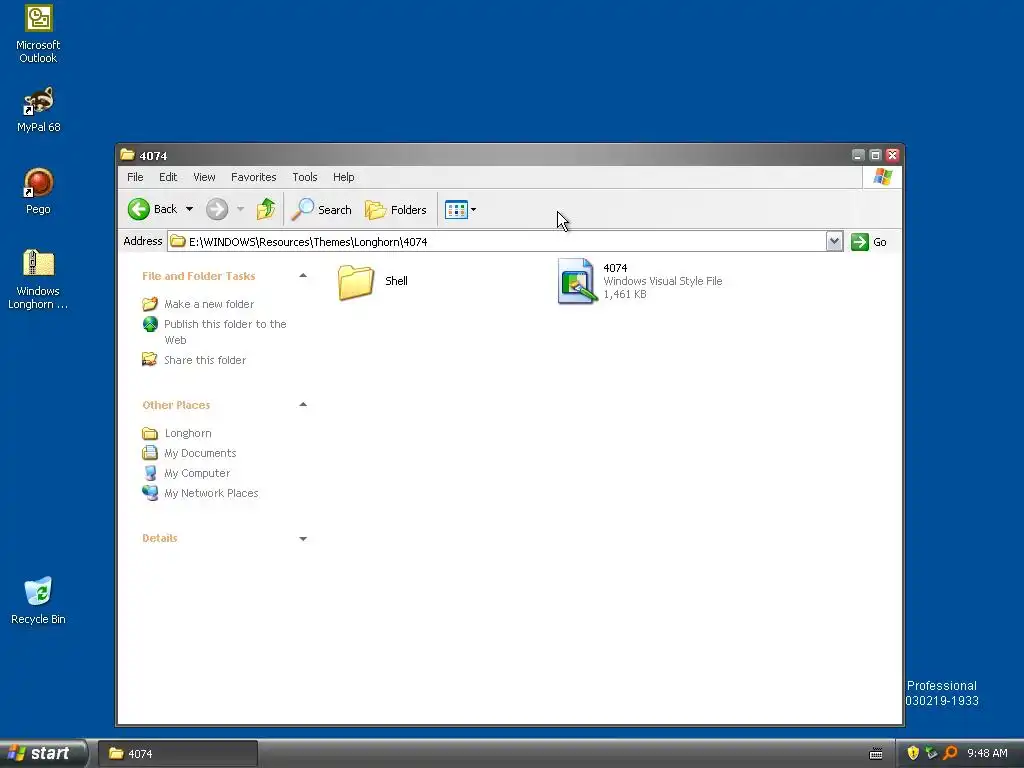The height and width of the screenshot is (768, 1024).
Task: Go up one folder level
Action: click(266, 209)
